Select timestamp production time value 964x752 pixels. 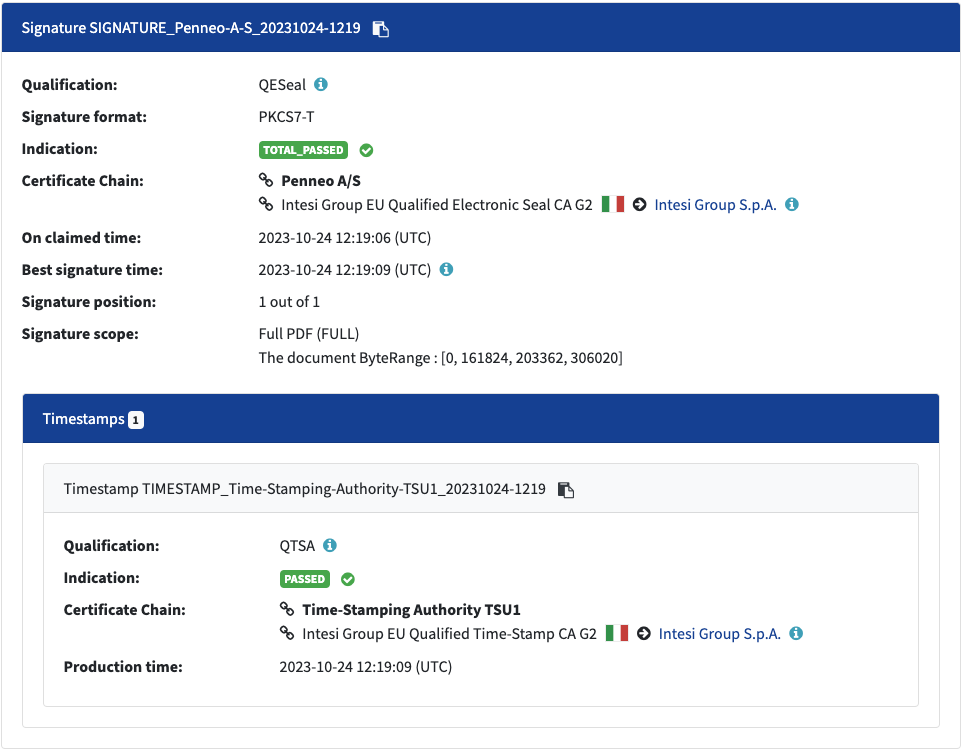coord(366,667)
